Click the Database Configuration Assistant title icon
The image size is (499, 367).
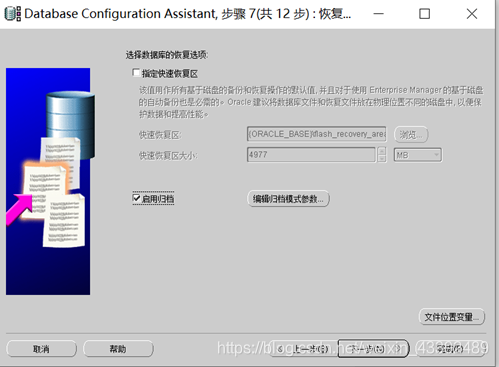(13, 14)
